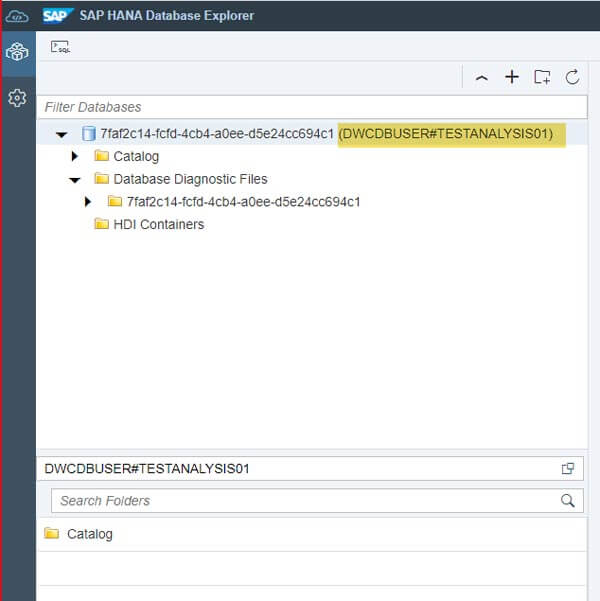Click the SAP HANA Database Explorer title

click(x=166, y=16)
